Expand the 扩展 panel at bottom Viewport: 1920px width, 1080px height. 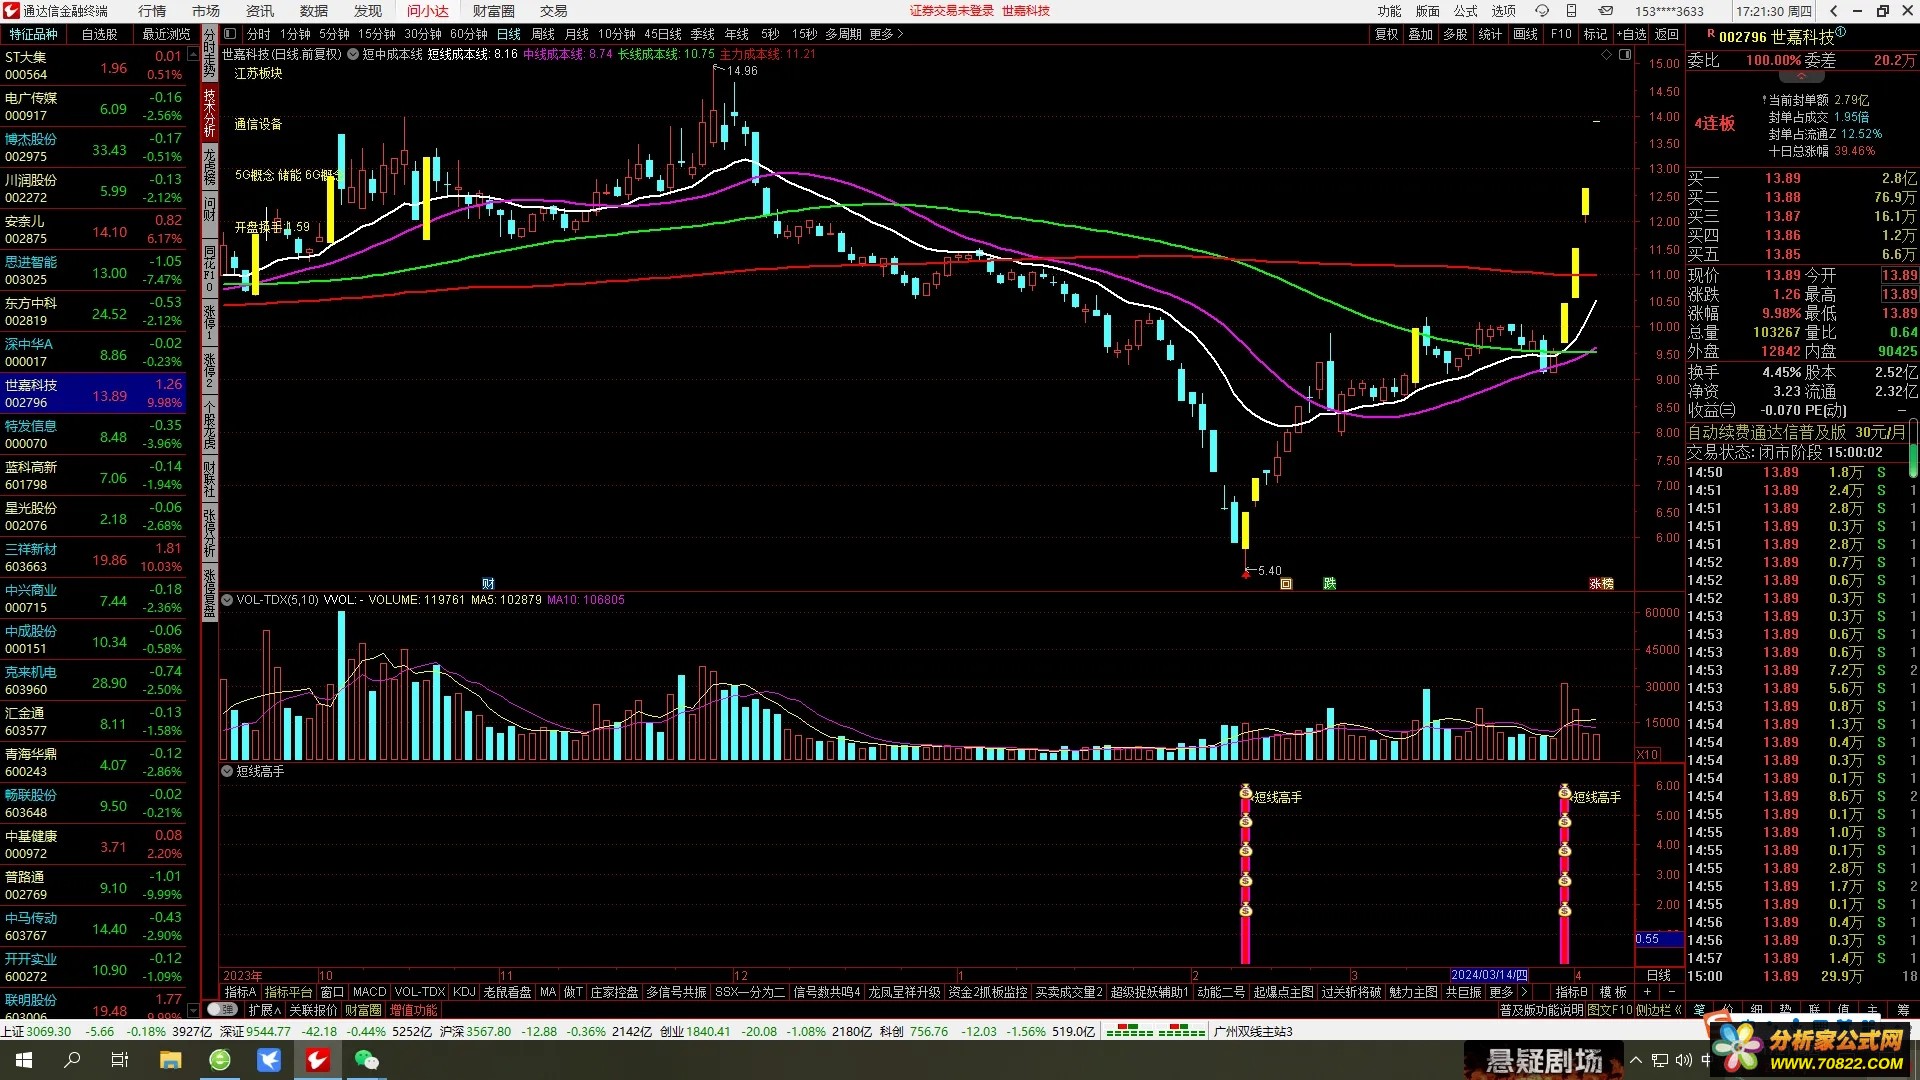pos(264,1010)
